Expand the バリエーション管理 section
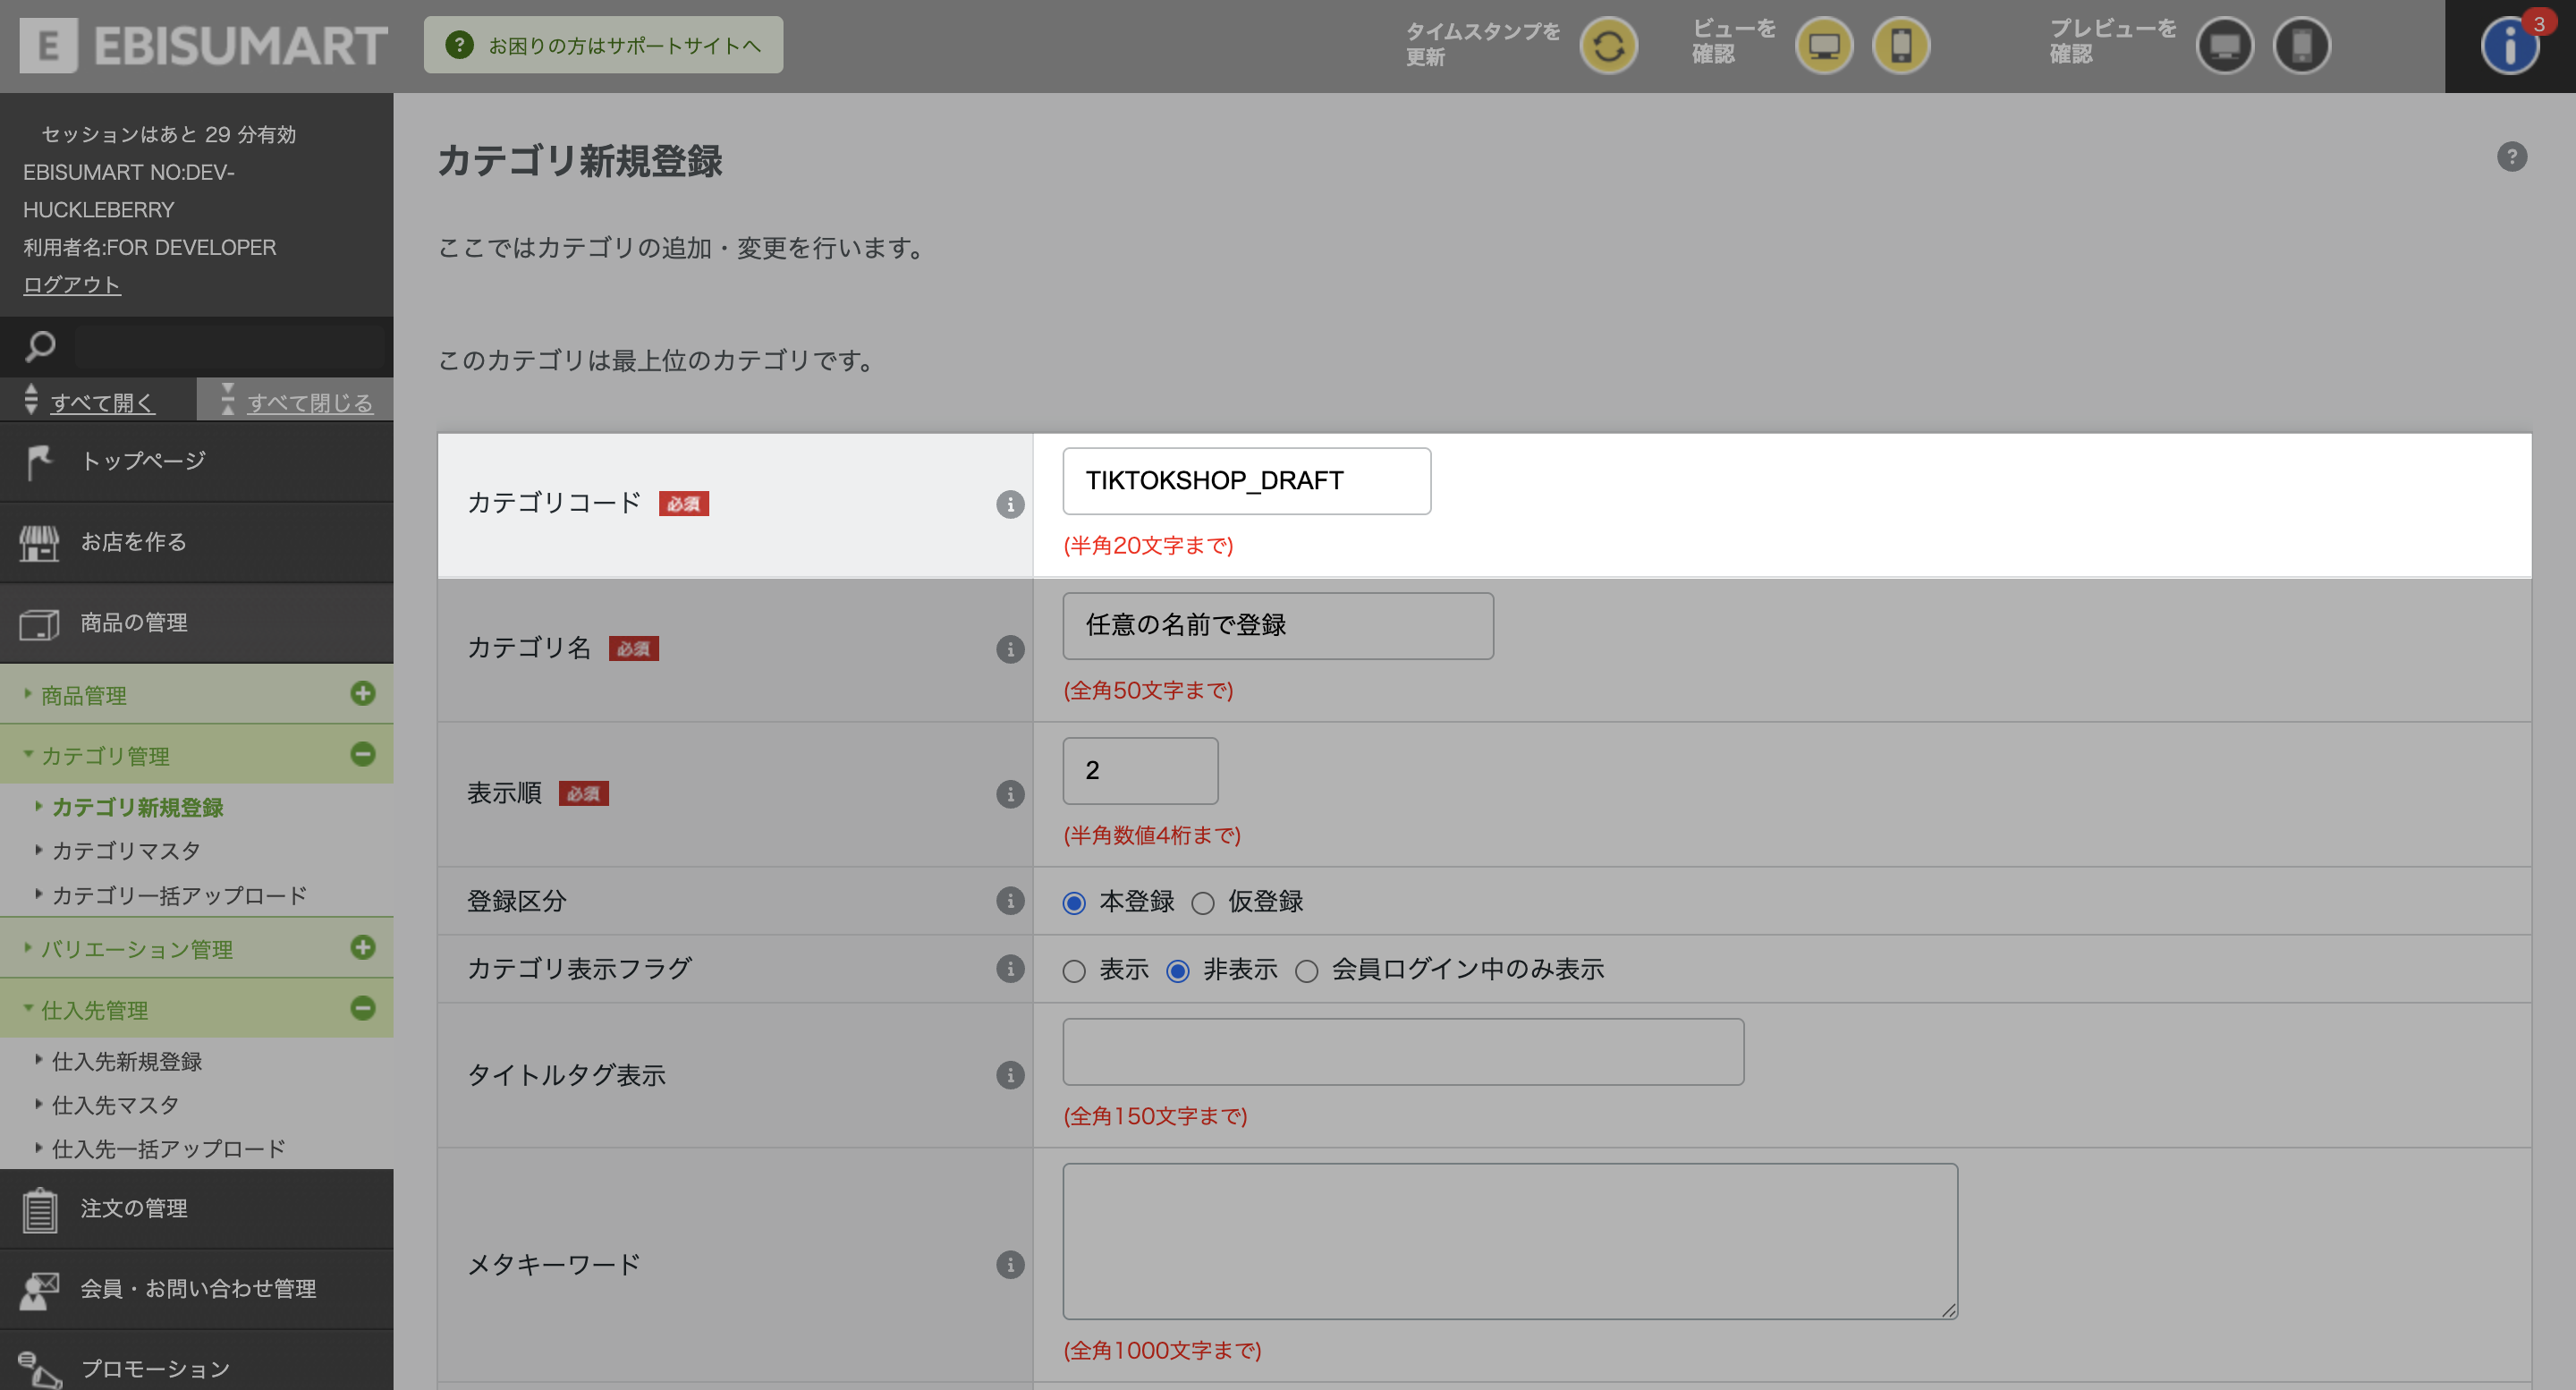 pos(363,948)
